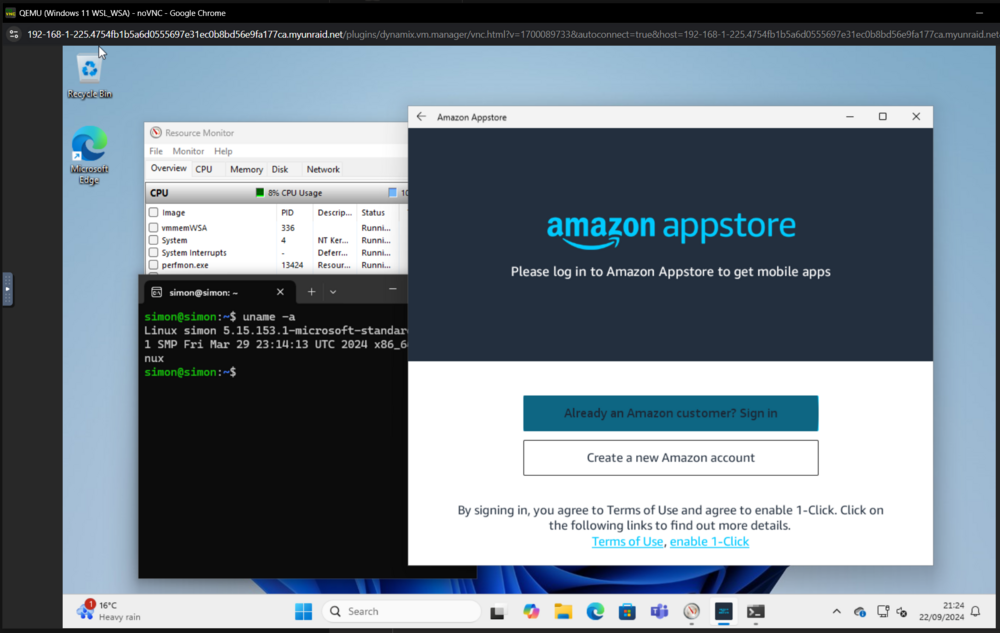Click PID 13424 of perfmon.exe
The width and height of the screenshot is (1000, 633).
(292, 265)
